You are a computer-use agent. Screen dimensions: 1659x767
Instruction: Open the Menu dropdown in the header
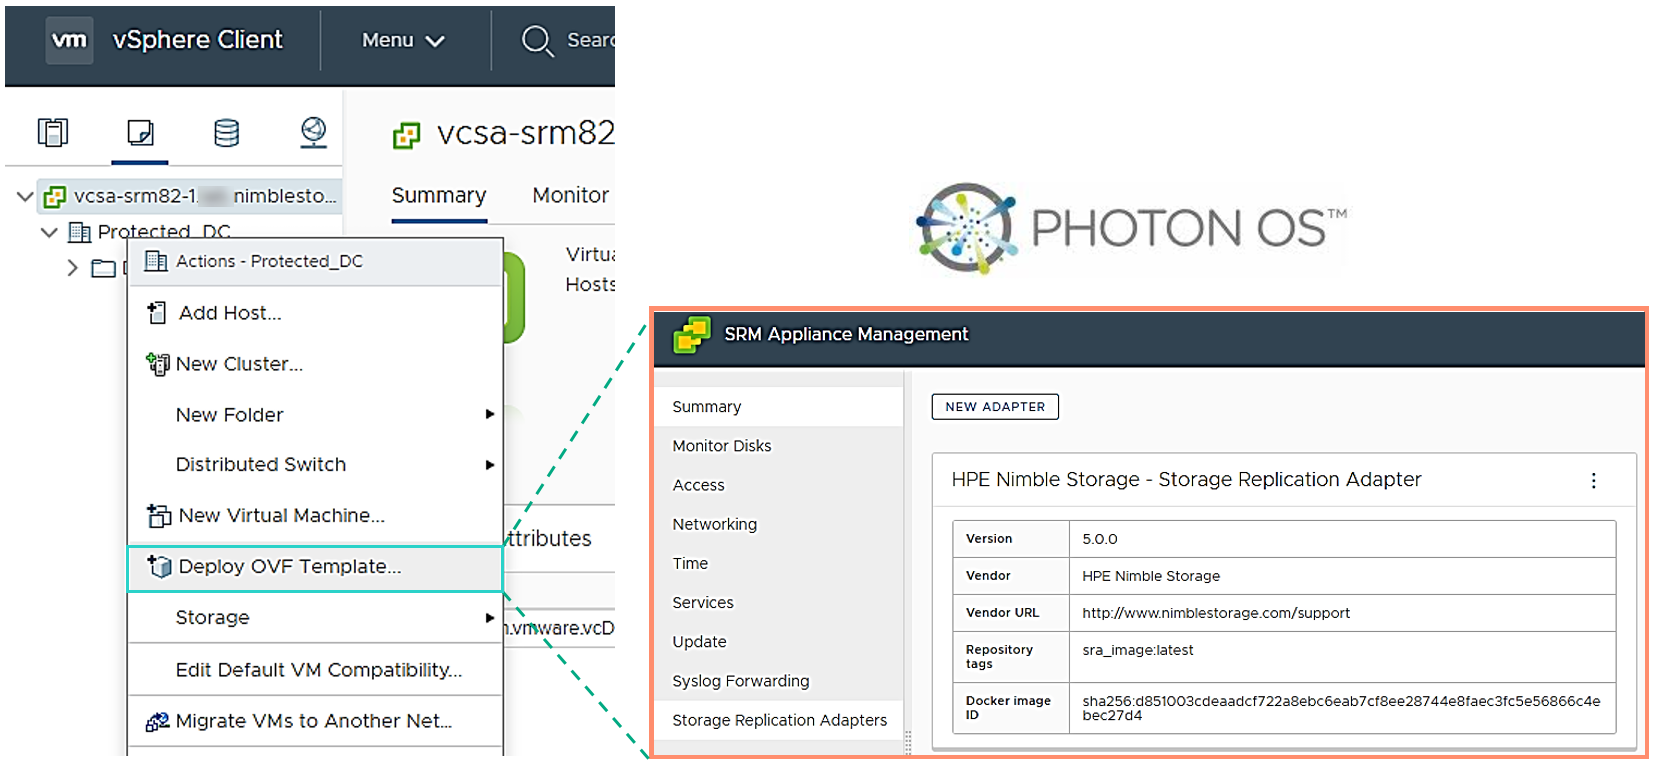[402, 40]
